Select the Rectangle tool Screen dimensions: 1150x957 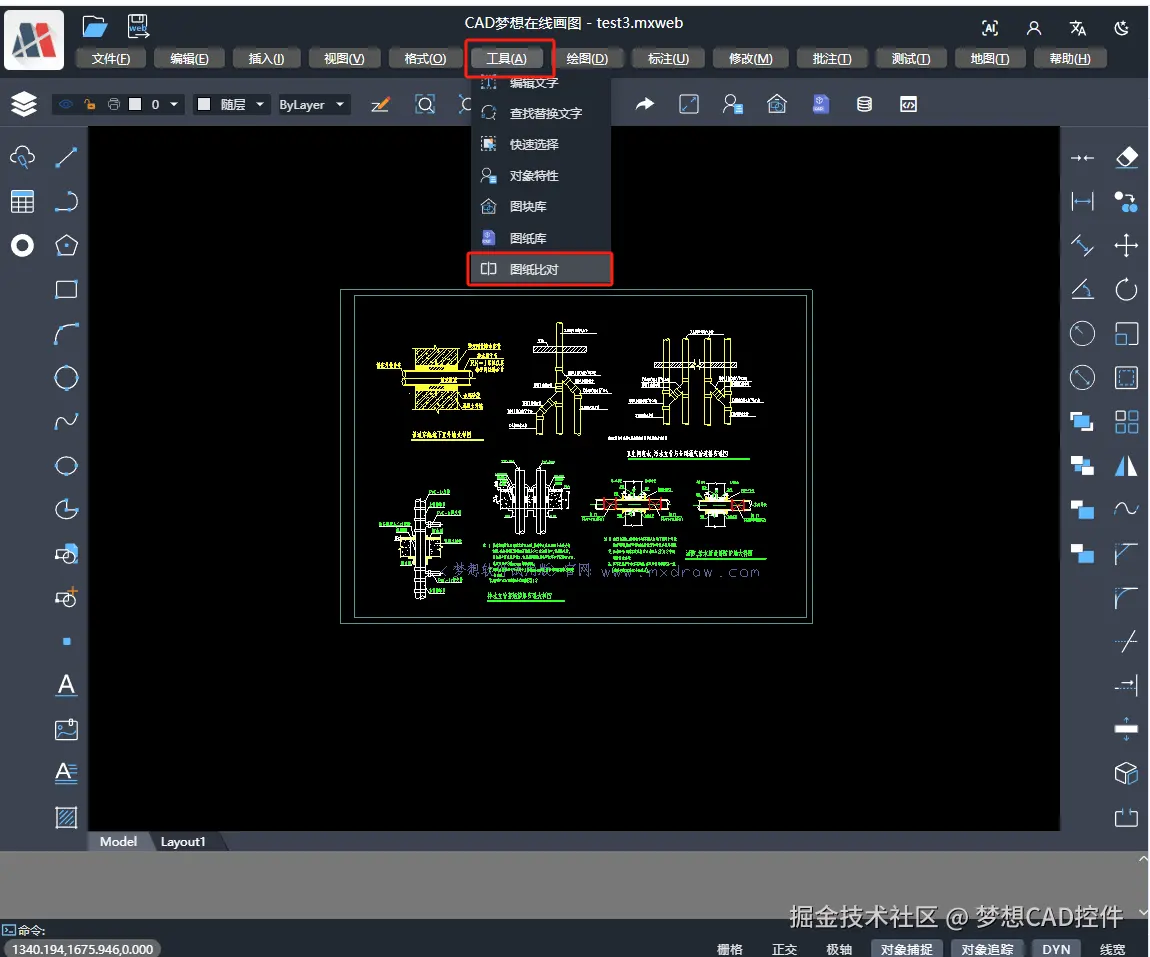click(x=66, y=290)
